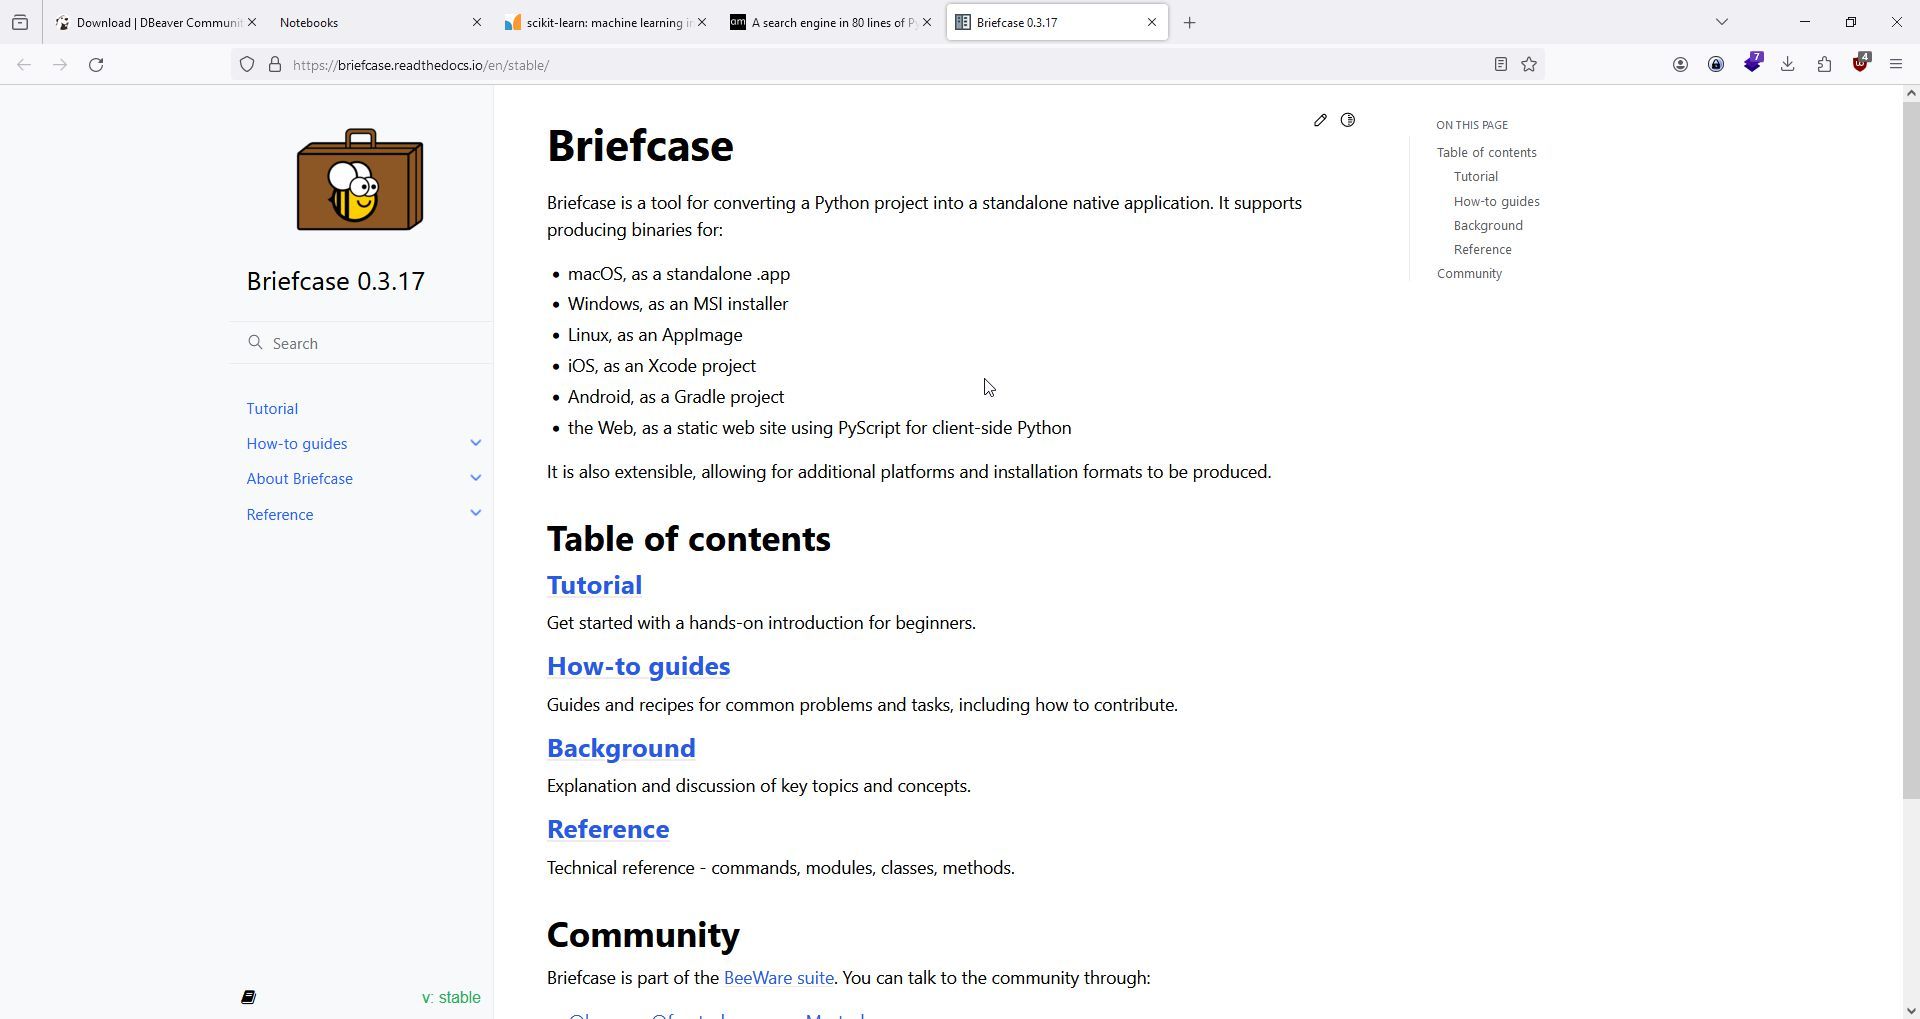This screenshot has width=1920, height=1019.
Task: Close the Briefcase 0.3.17 tab
Action: [1152, 22]
